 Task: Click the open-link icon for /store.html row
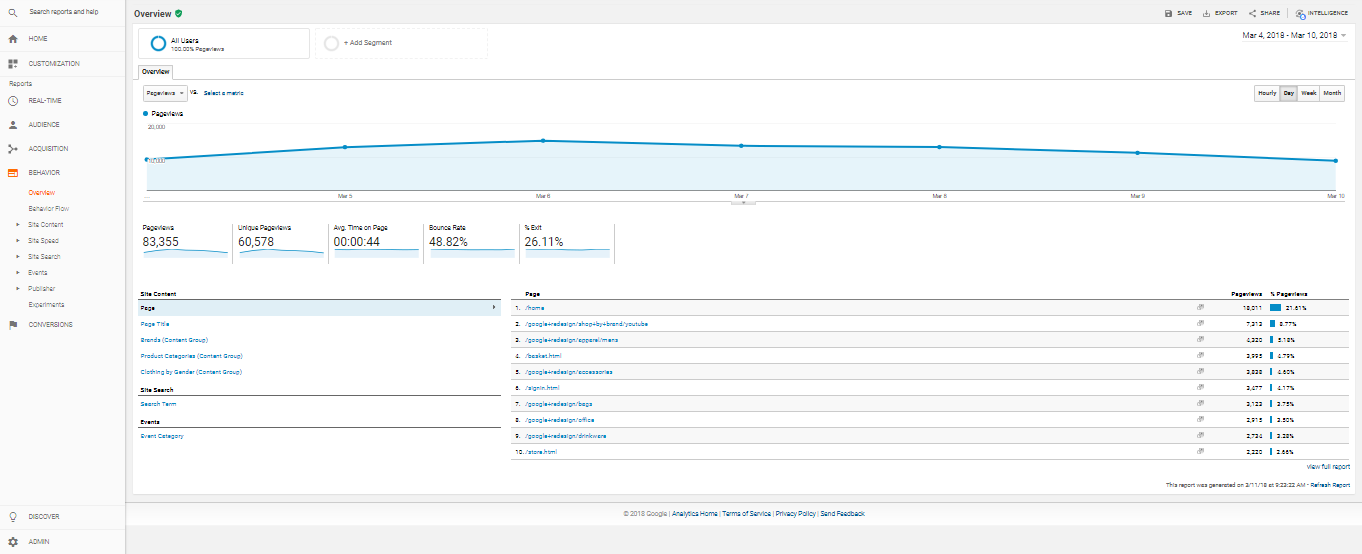[x=1200, y=452]
